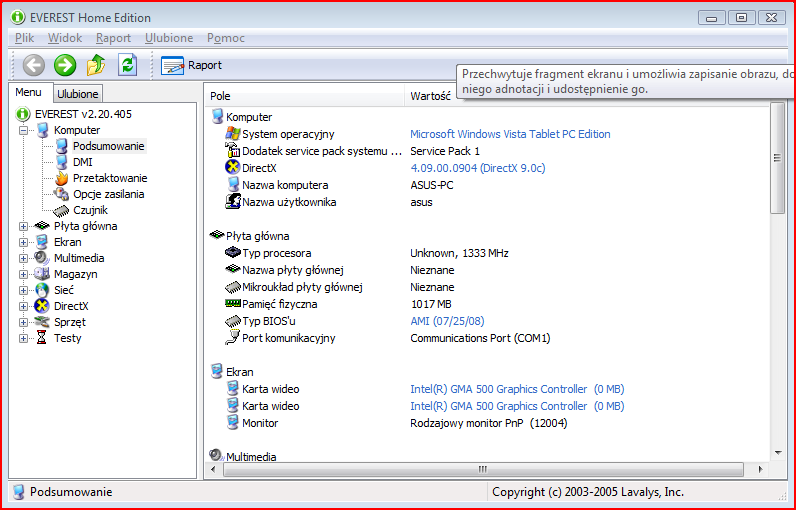Click the Magazyn drive icon in tree
The width and height of the screenshot is (796, 510).
click(42, 274)
